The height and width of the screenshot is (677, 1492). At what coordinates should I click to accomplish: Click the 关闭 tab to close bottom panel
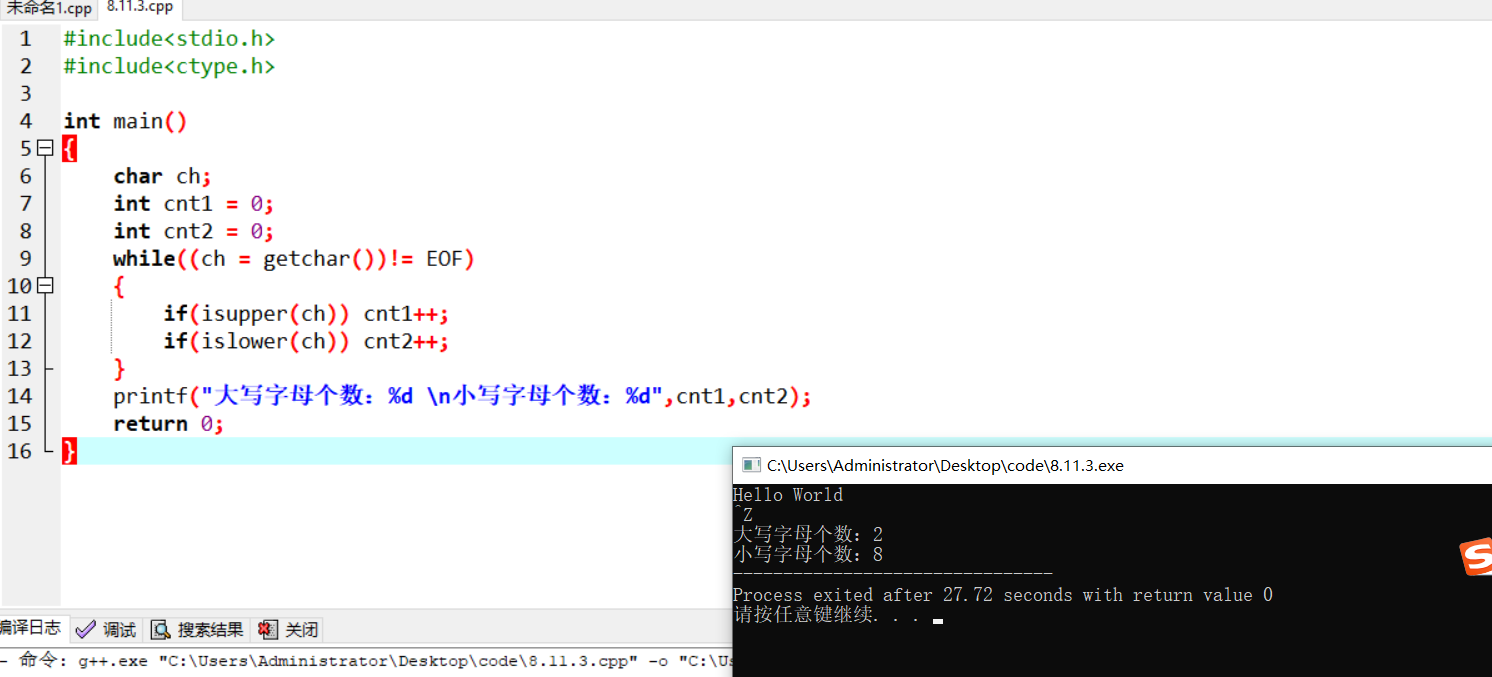[x=288, y=629]
